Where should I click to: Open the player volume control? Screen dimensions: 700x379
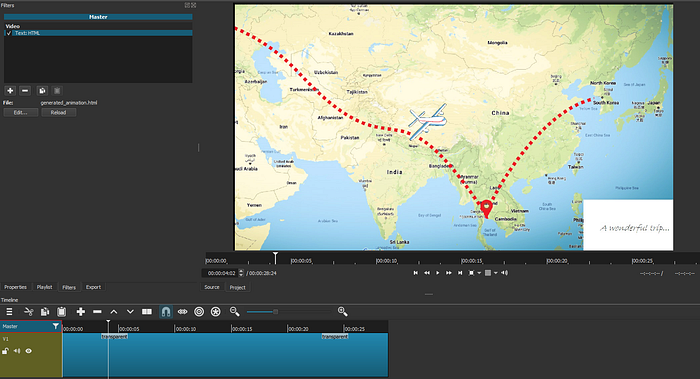(x=504, y=273)
